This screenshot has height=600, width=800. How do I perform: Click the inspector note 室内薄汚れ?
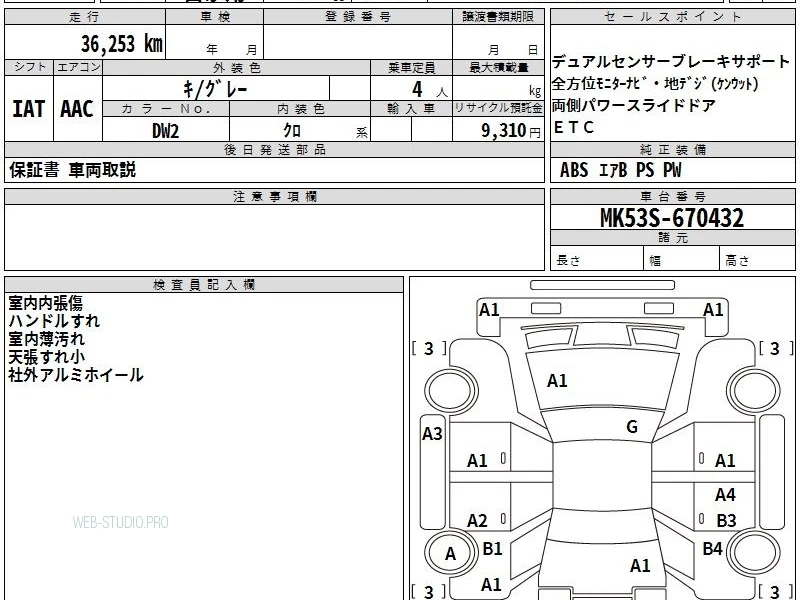(46, 339)
